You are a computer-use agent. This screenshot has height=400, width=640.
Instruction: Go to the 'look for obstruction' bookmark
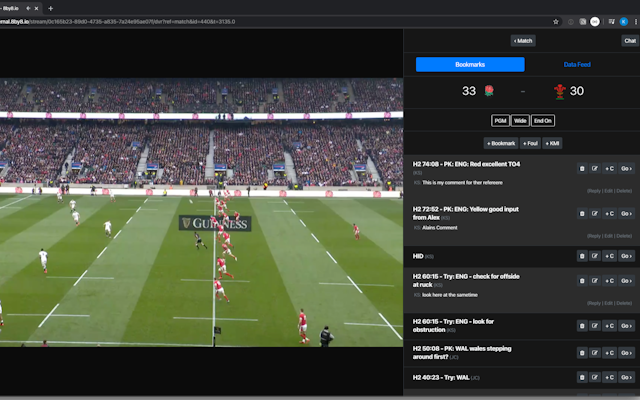tap(626, 326)
